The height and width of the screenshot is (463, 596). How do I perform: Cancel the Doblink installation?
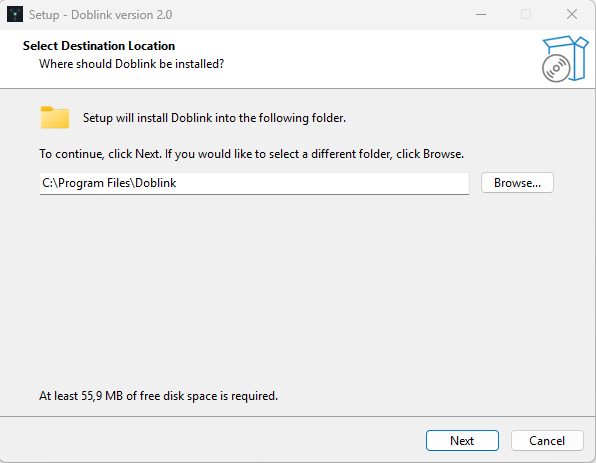click(547, 441)
